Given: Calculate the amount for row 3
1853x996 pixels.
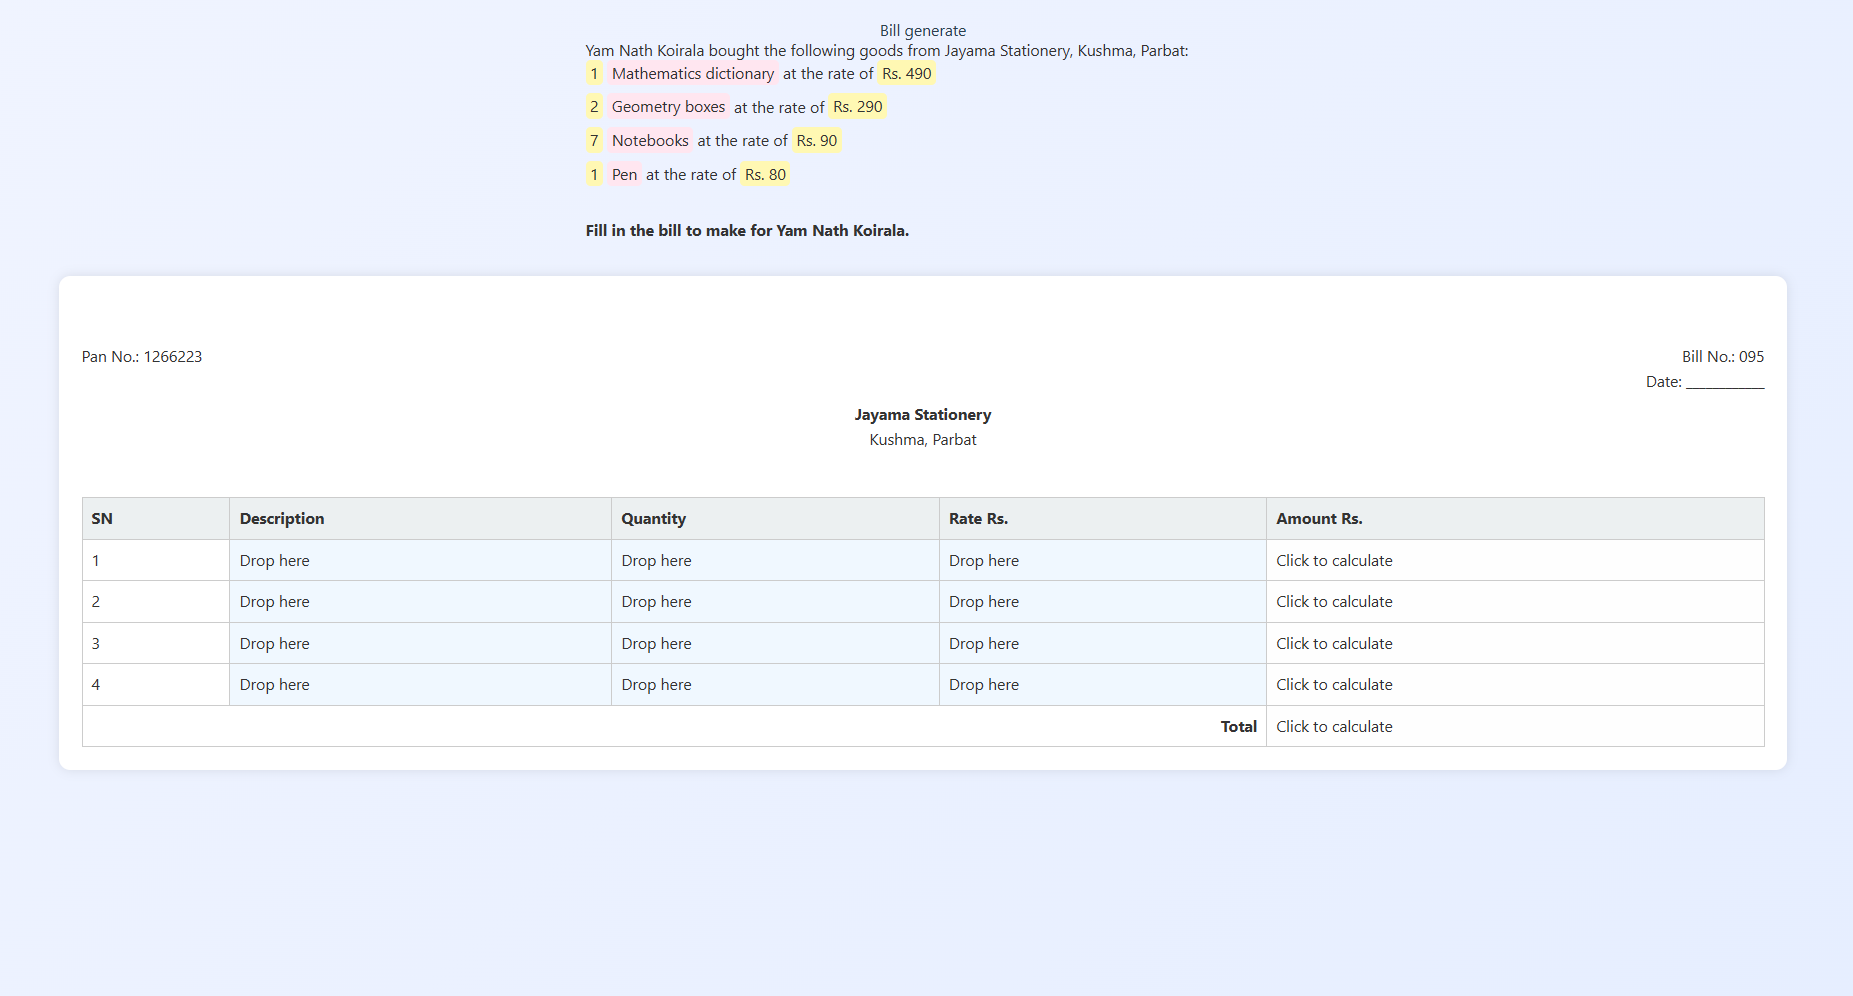Looking at the screenshot, I should 1334,644.
